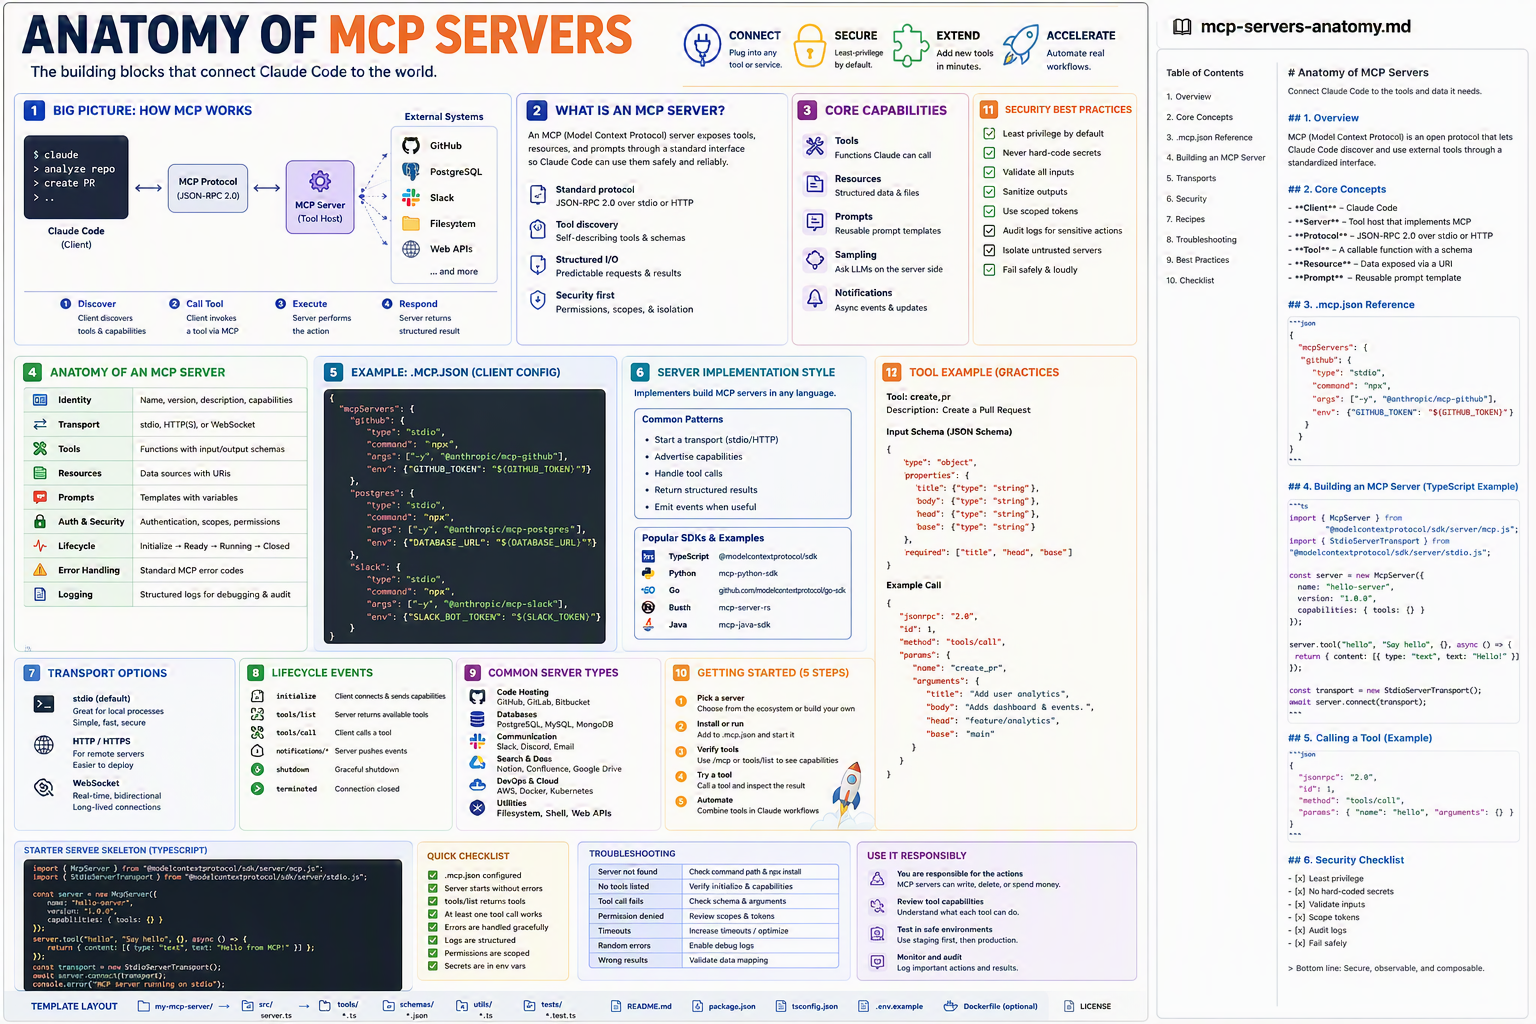Click the Extend puzzle piece icon
This screenshot has width=1536, height=1024.
[x=910, y=45]
